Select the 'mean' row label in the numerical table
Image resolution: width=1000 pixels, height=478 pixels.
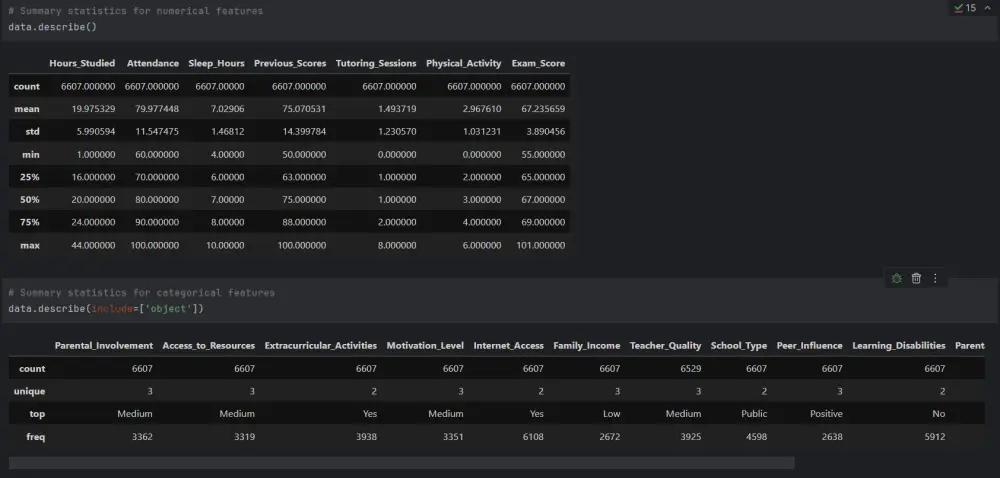coord(27,108)
